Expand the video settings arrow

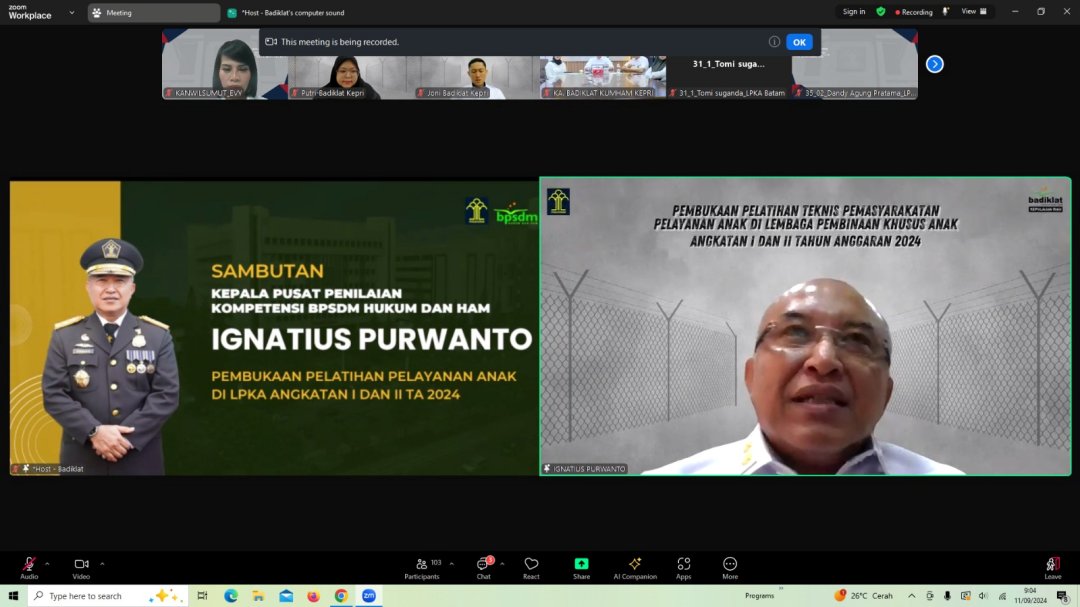(x=101, y=563)
